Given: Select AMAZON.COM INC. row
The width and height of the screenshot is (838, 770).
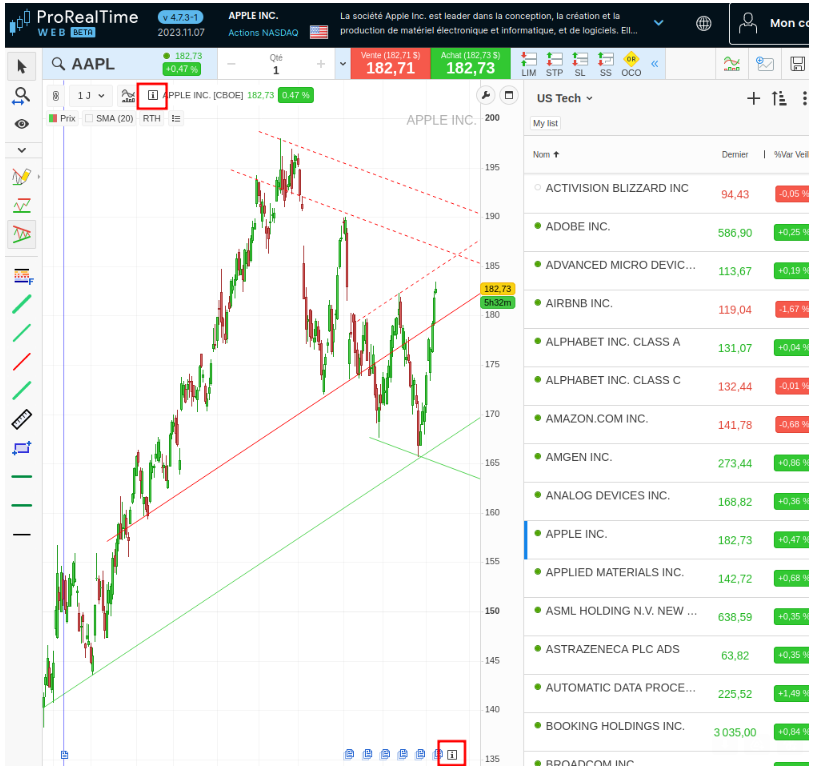Looking at the screenshot, I should pyautogui.click(x=666, y=424).
